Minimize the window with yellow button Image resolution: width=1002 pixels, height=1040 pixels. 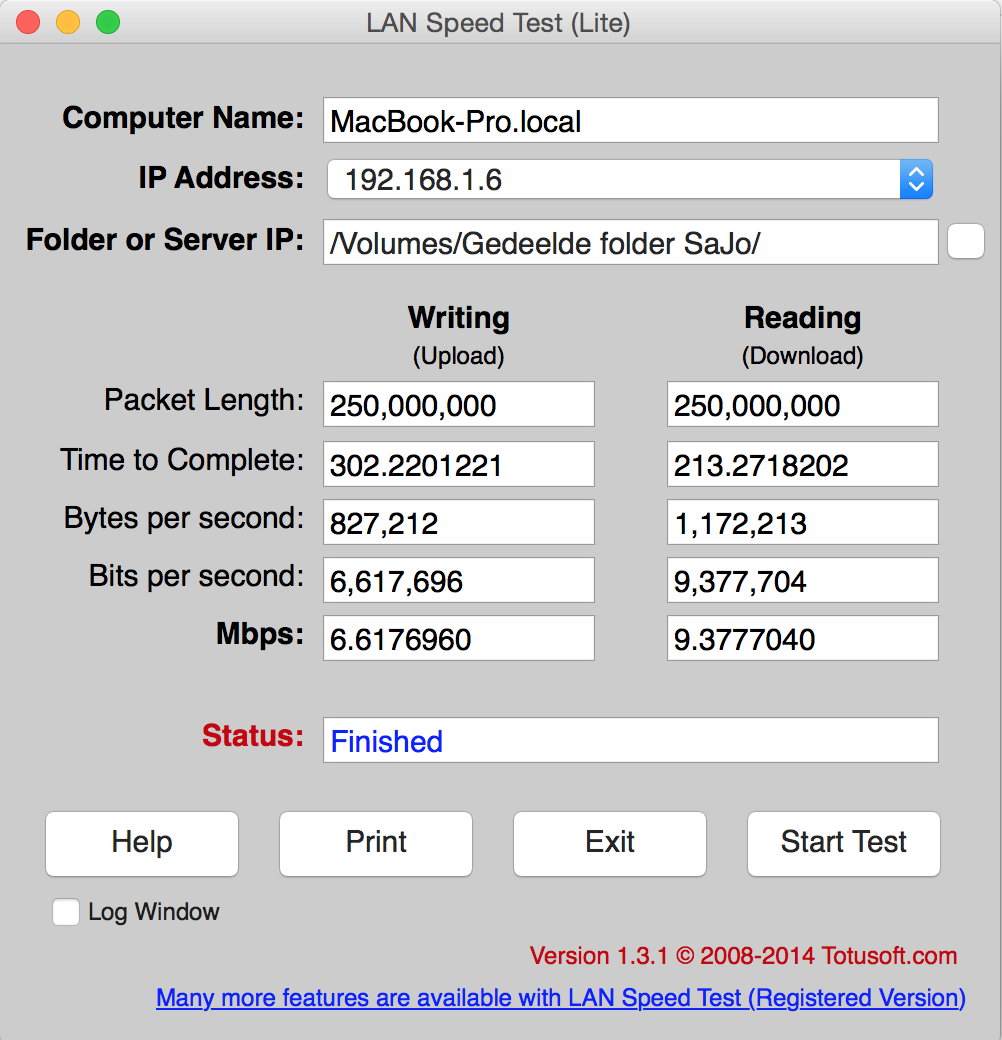click(x=68, y=22)
